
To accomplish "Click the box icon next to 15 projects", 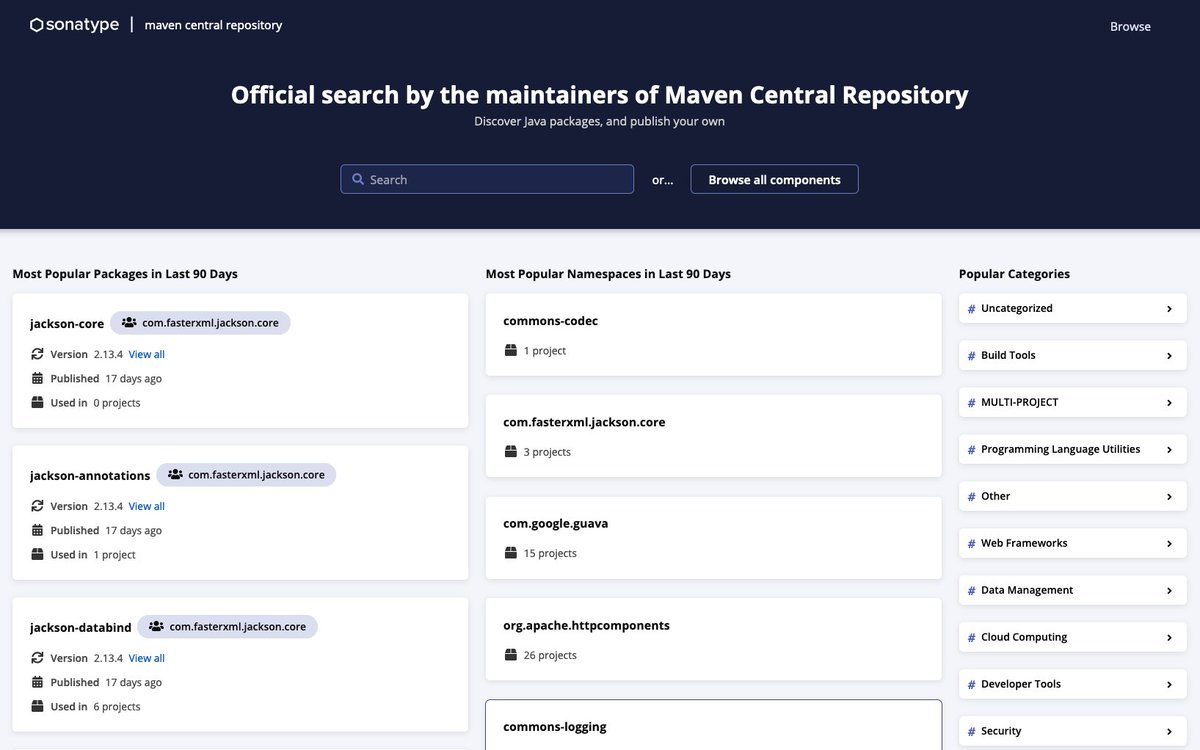I will pyautogui.click(x=510, y=553).
